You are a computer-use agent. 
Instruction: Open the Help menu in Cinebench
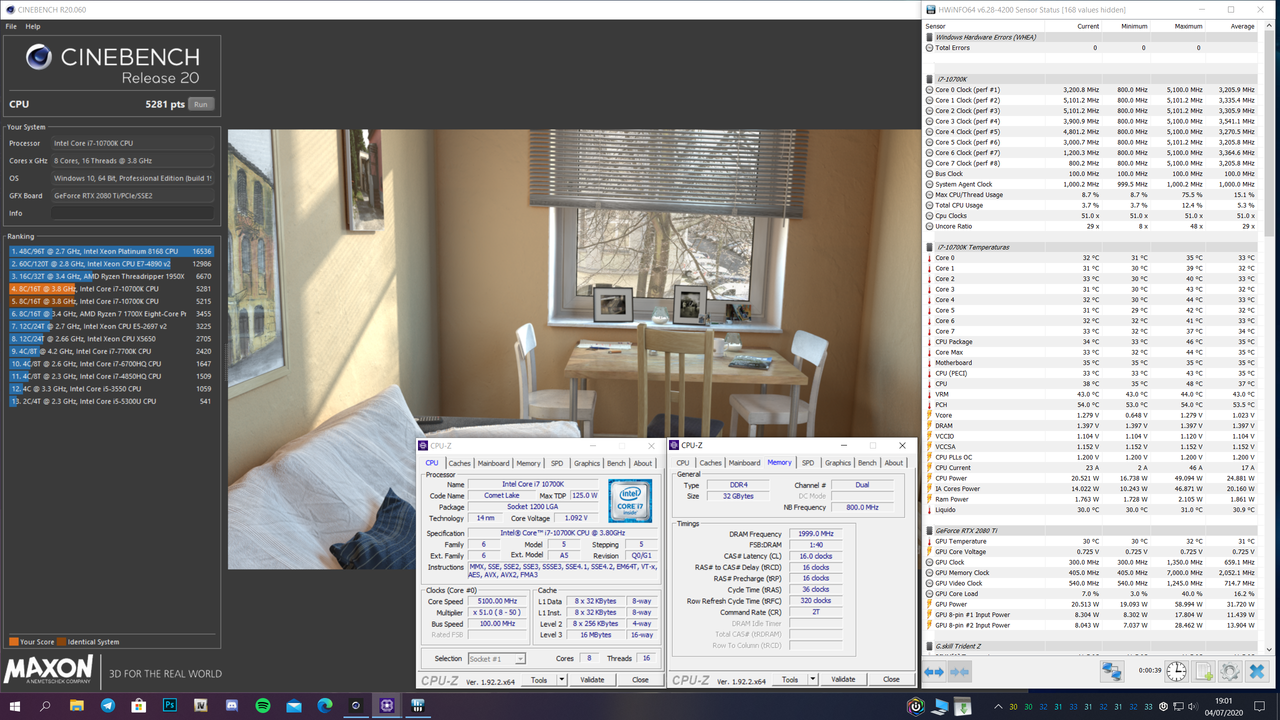point(33,26)
